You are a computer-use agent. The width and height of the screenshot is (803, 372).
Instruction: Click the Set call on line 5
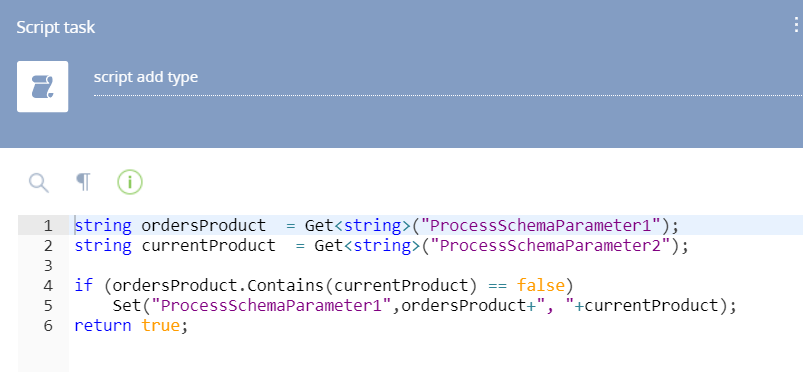click(127, 305)
